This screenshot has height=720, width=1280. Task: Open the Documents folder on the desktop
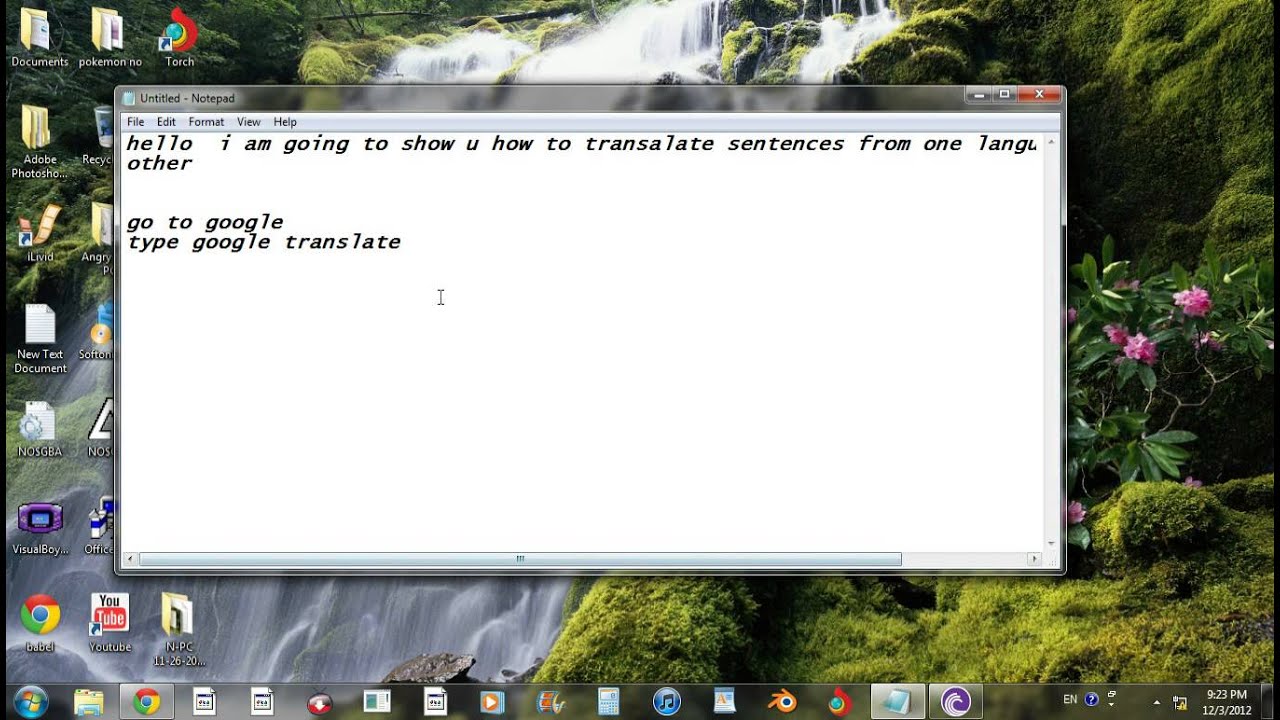pos(40,38)
